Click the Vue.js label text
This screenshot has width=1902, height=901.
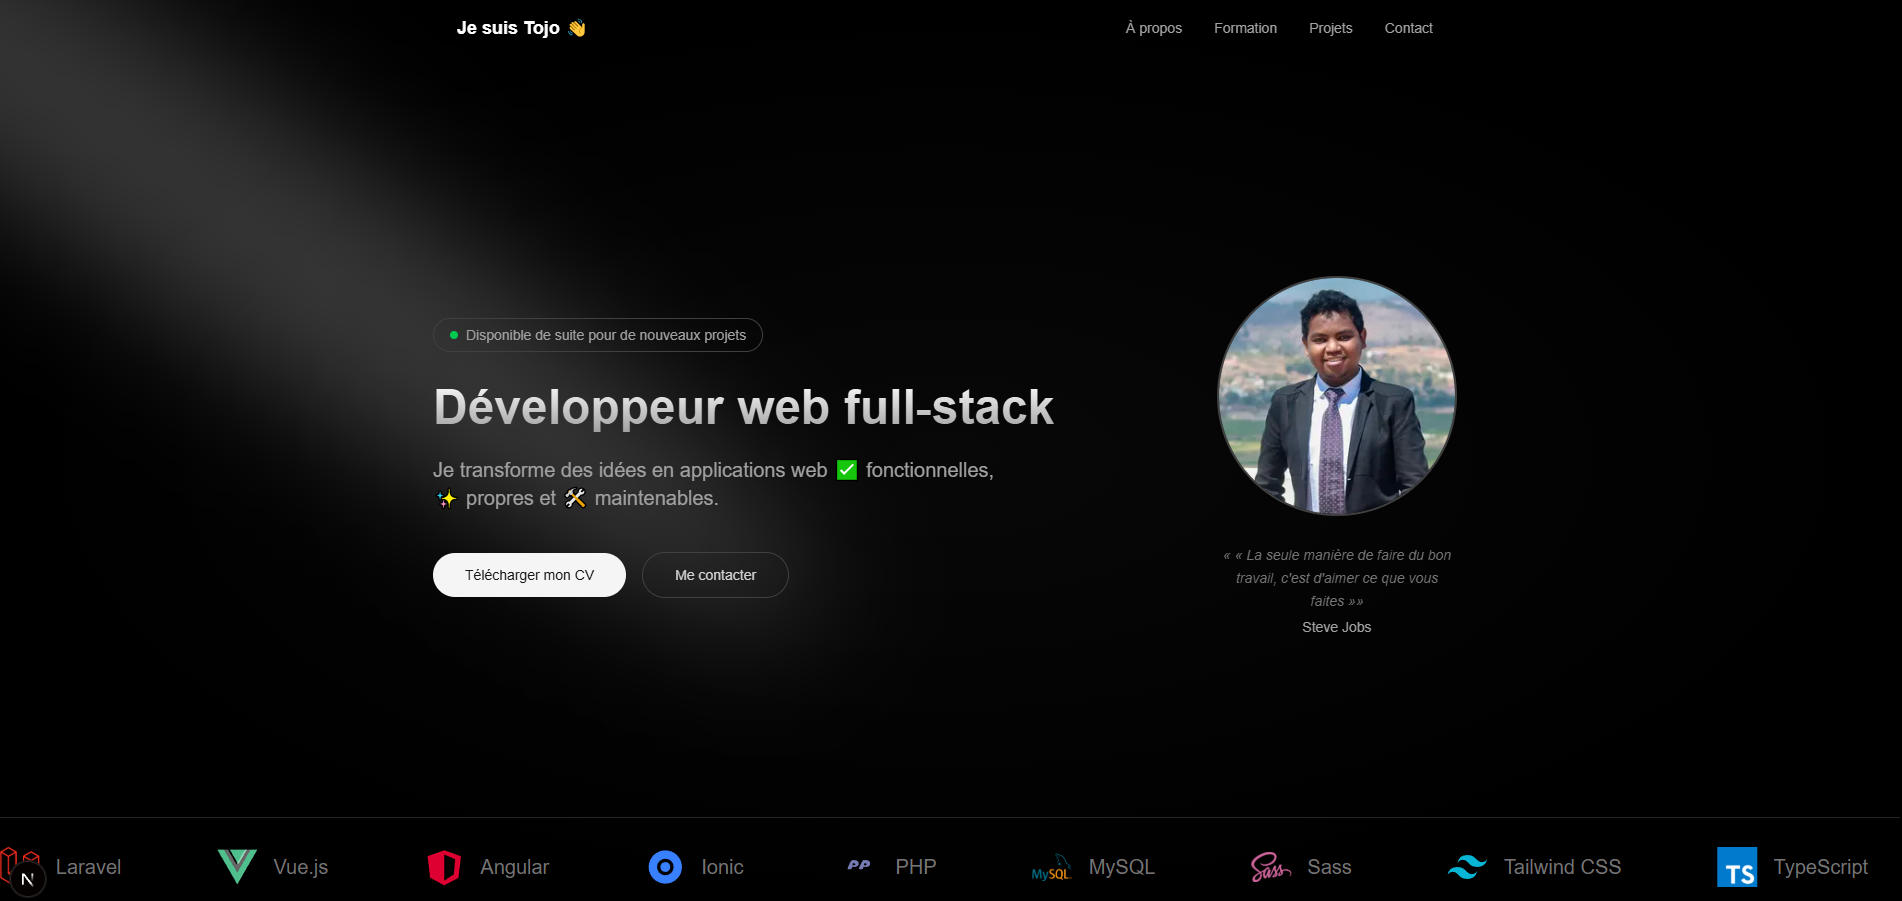click(301, 867)
